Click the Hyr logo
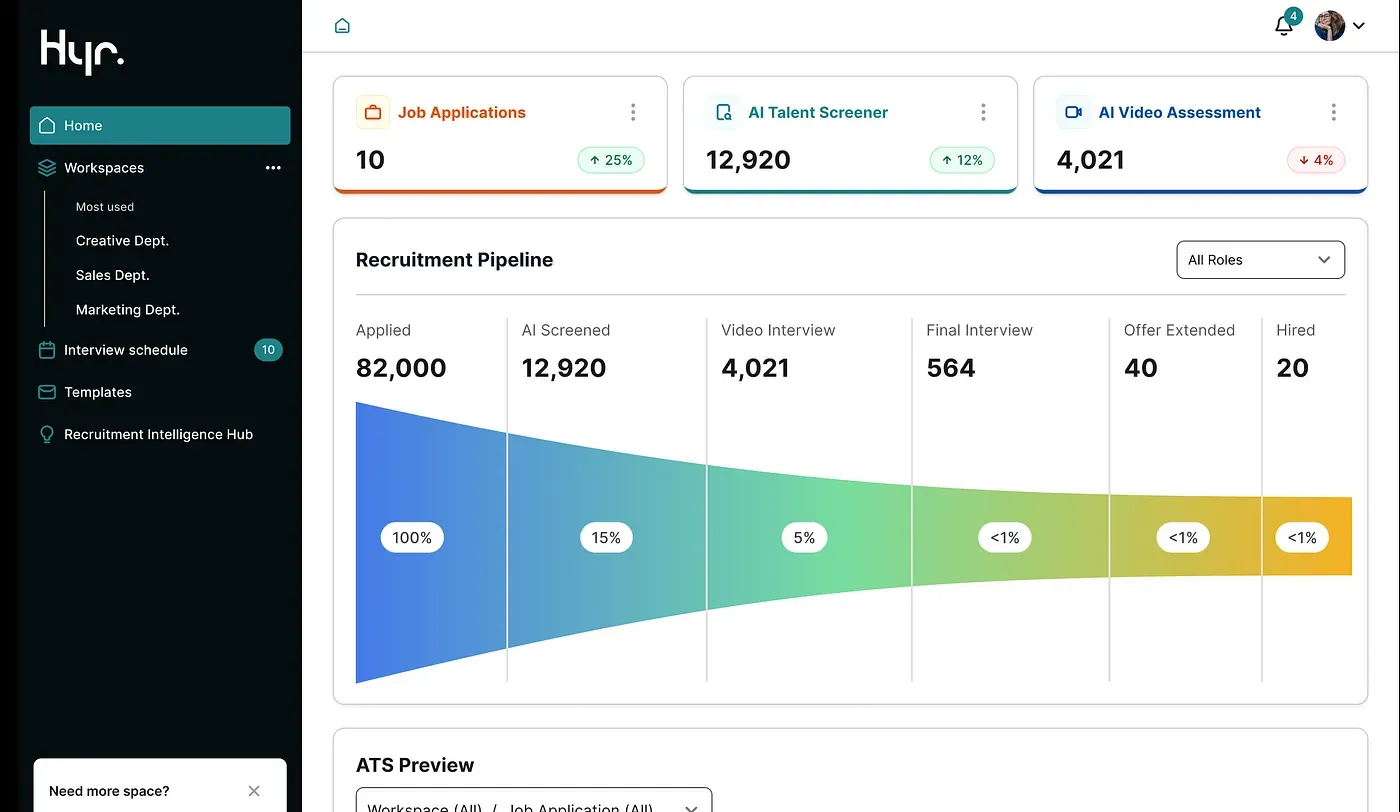This screenshot has width=1400, height=812. point(82,52)
